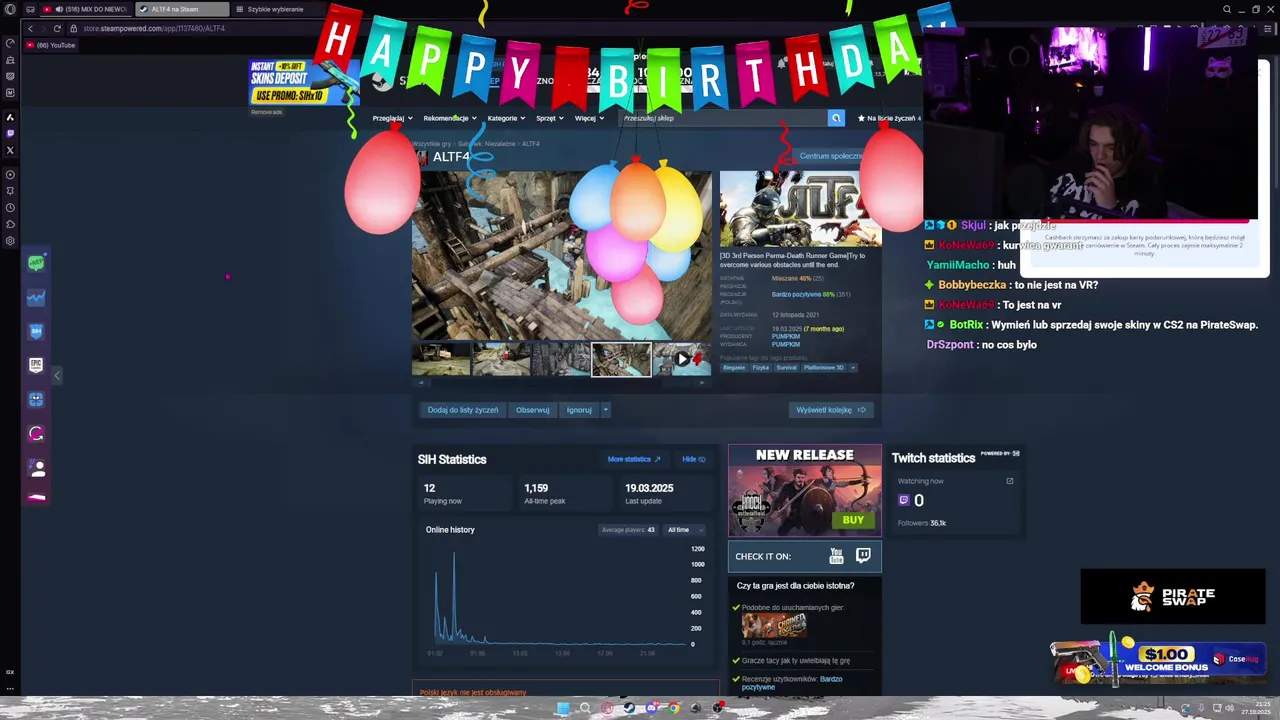Open the X (Twitter) icon in browser sidebar
Image resolution: width=1280 pixels, height=720 pixels.
(10, 150)
